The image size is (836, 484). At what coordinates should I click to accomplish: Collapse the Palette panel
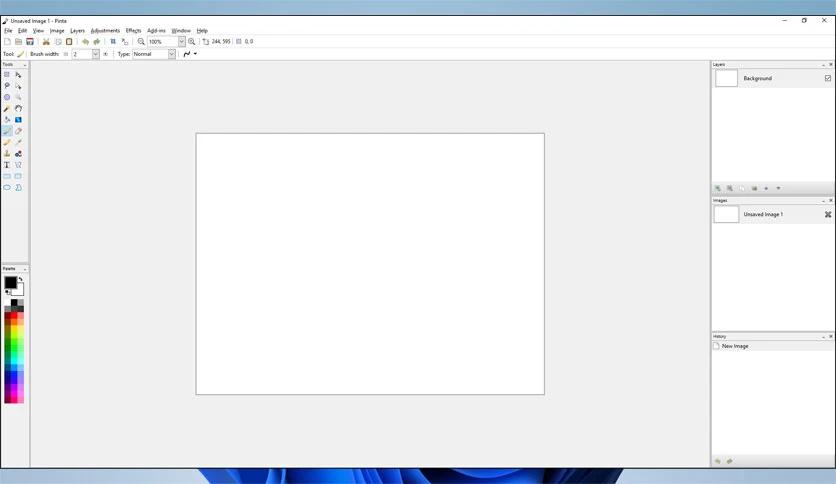coord(25,269)
